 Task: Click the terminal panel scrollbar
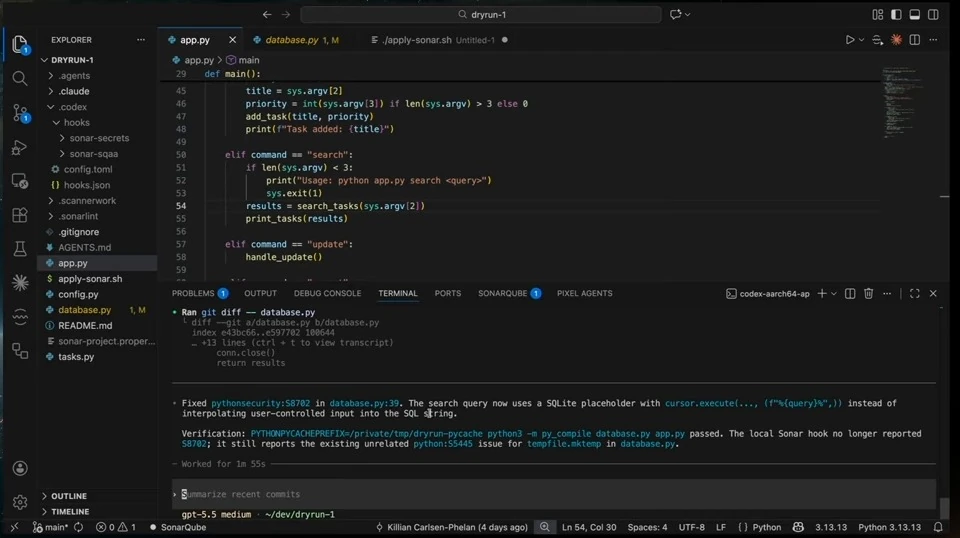pos(944,507)
